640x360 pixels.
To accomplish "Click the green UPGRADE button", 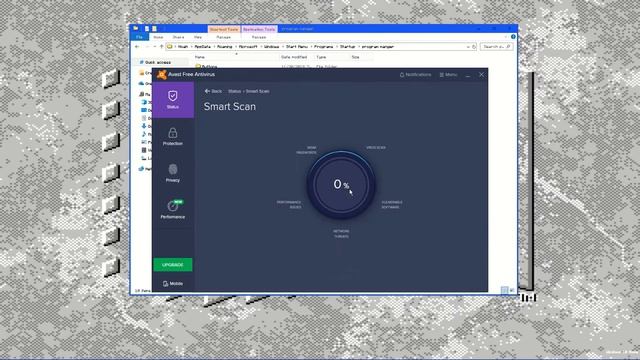I will (173, 264).
